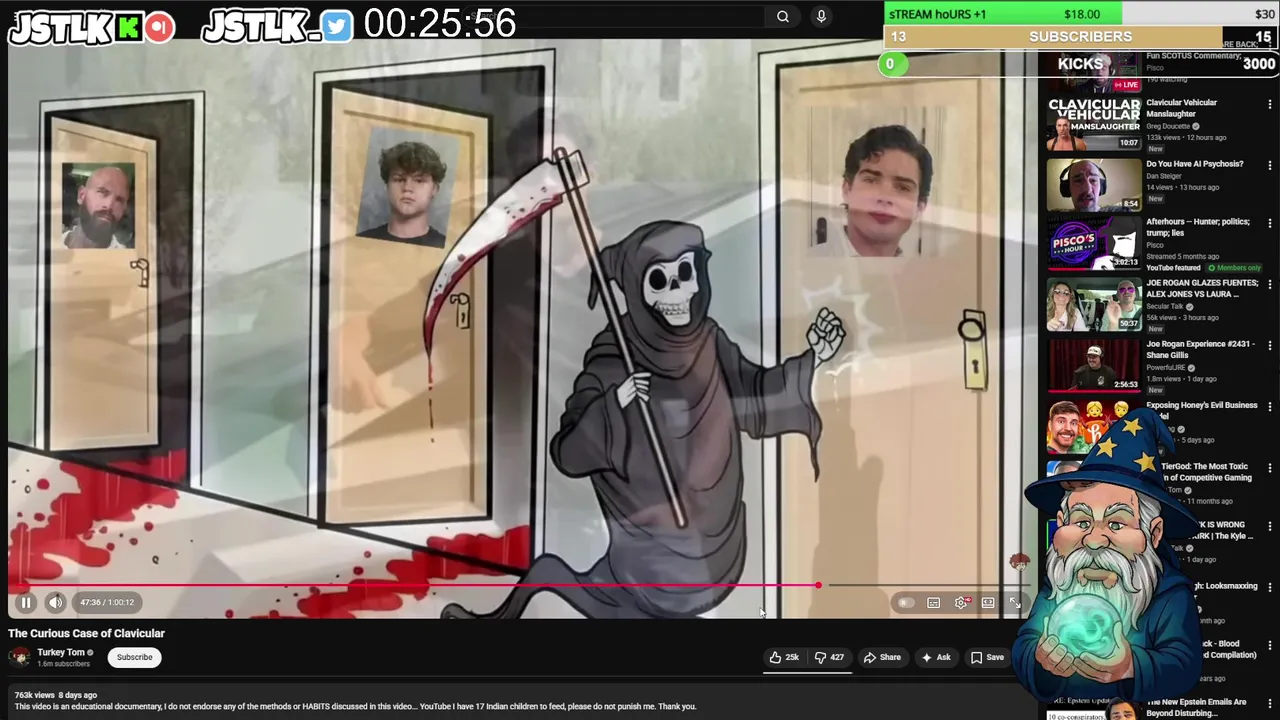Open options menu for Do You Have AI Psychosis?
Viewport: 1280px width, 720px height.
(x=1270, y=164)
